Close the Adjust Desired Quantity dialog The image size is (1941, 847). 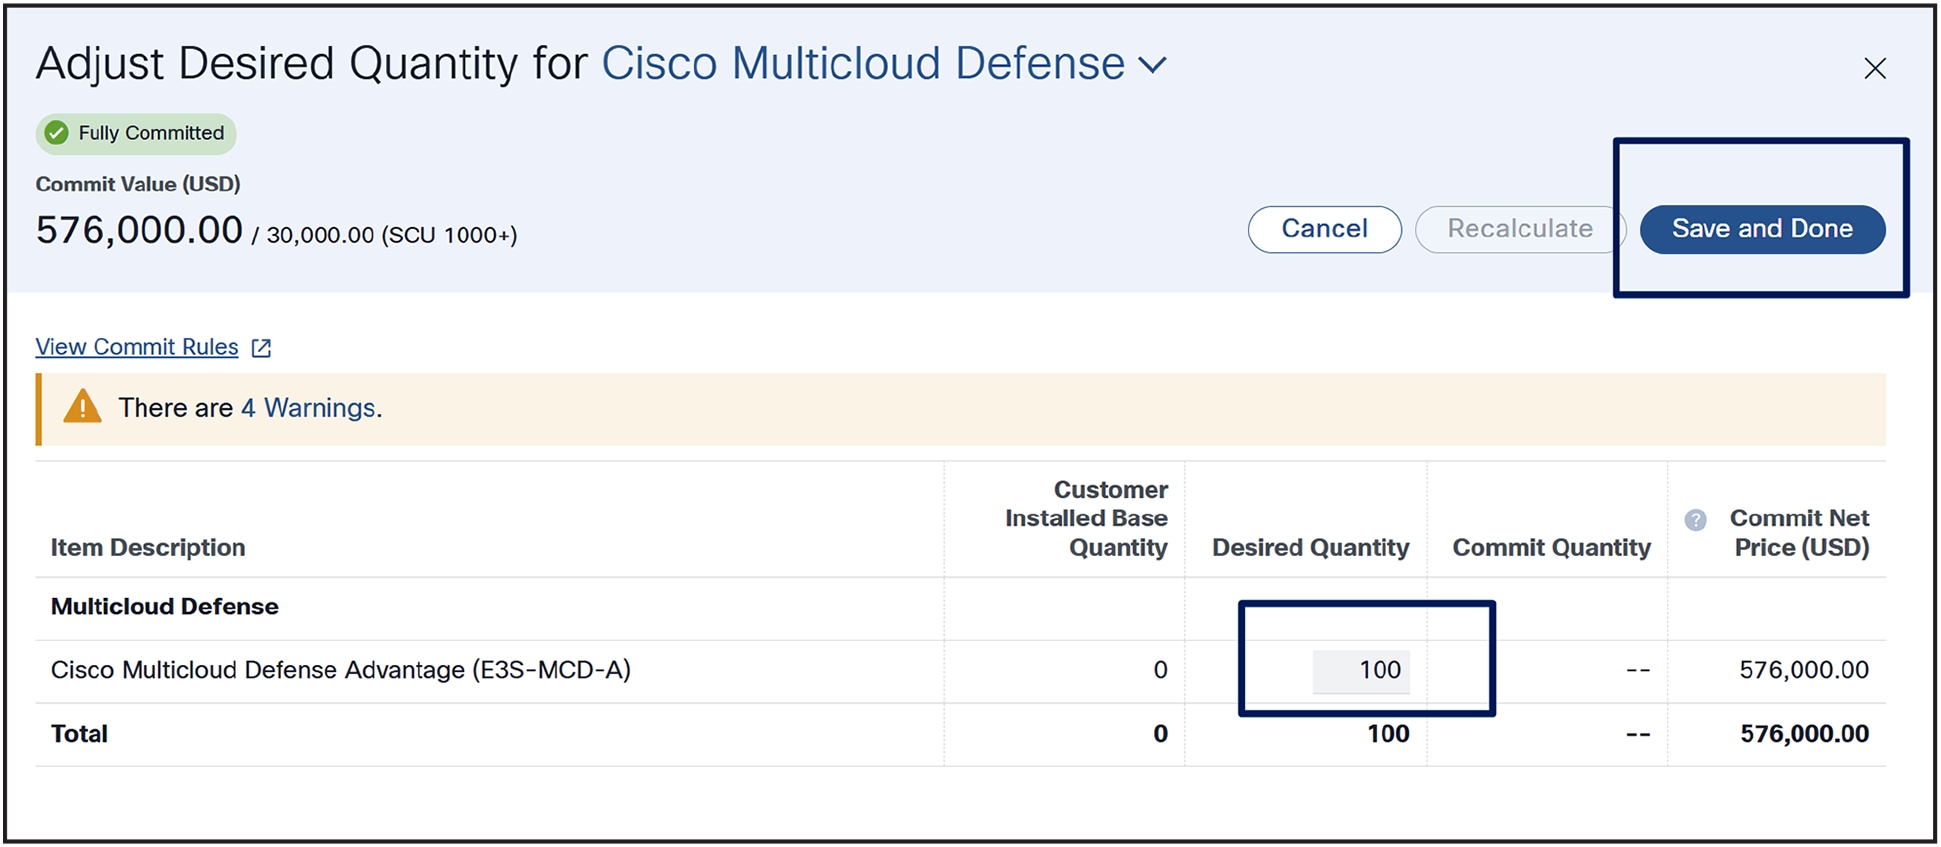pos(1875,68)
